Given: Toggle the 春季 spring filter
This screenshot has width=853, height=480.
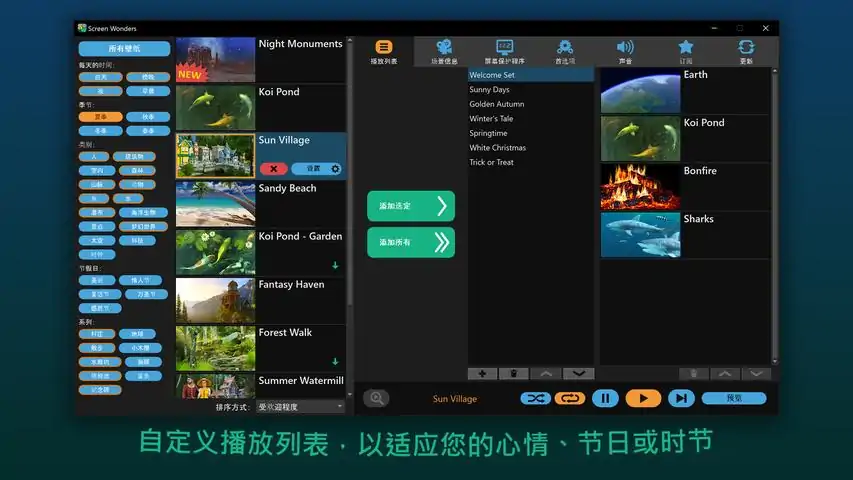Looking at the screenshot, I should [x=148, y=131].
